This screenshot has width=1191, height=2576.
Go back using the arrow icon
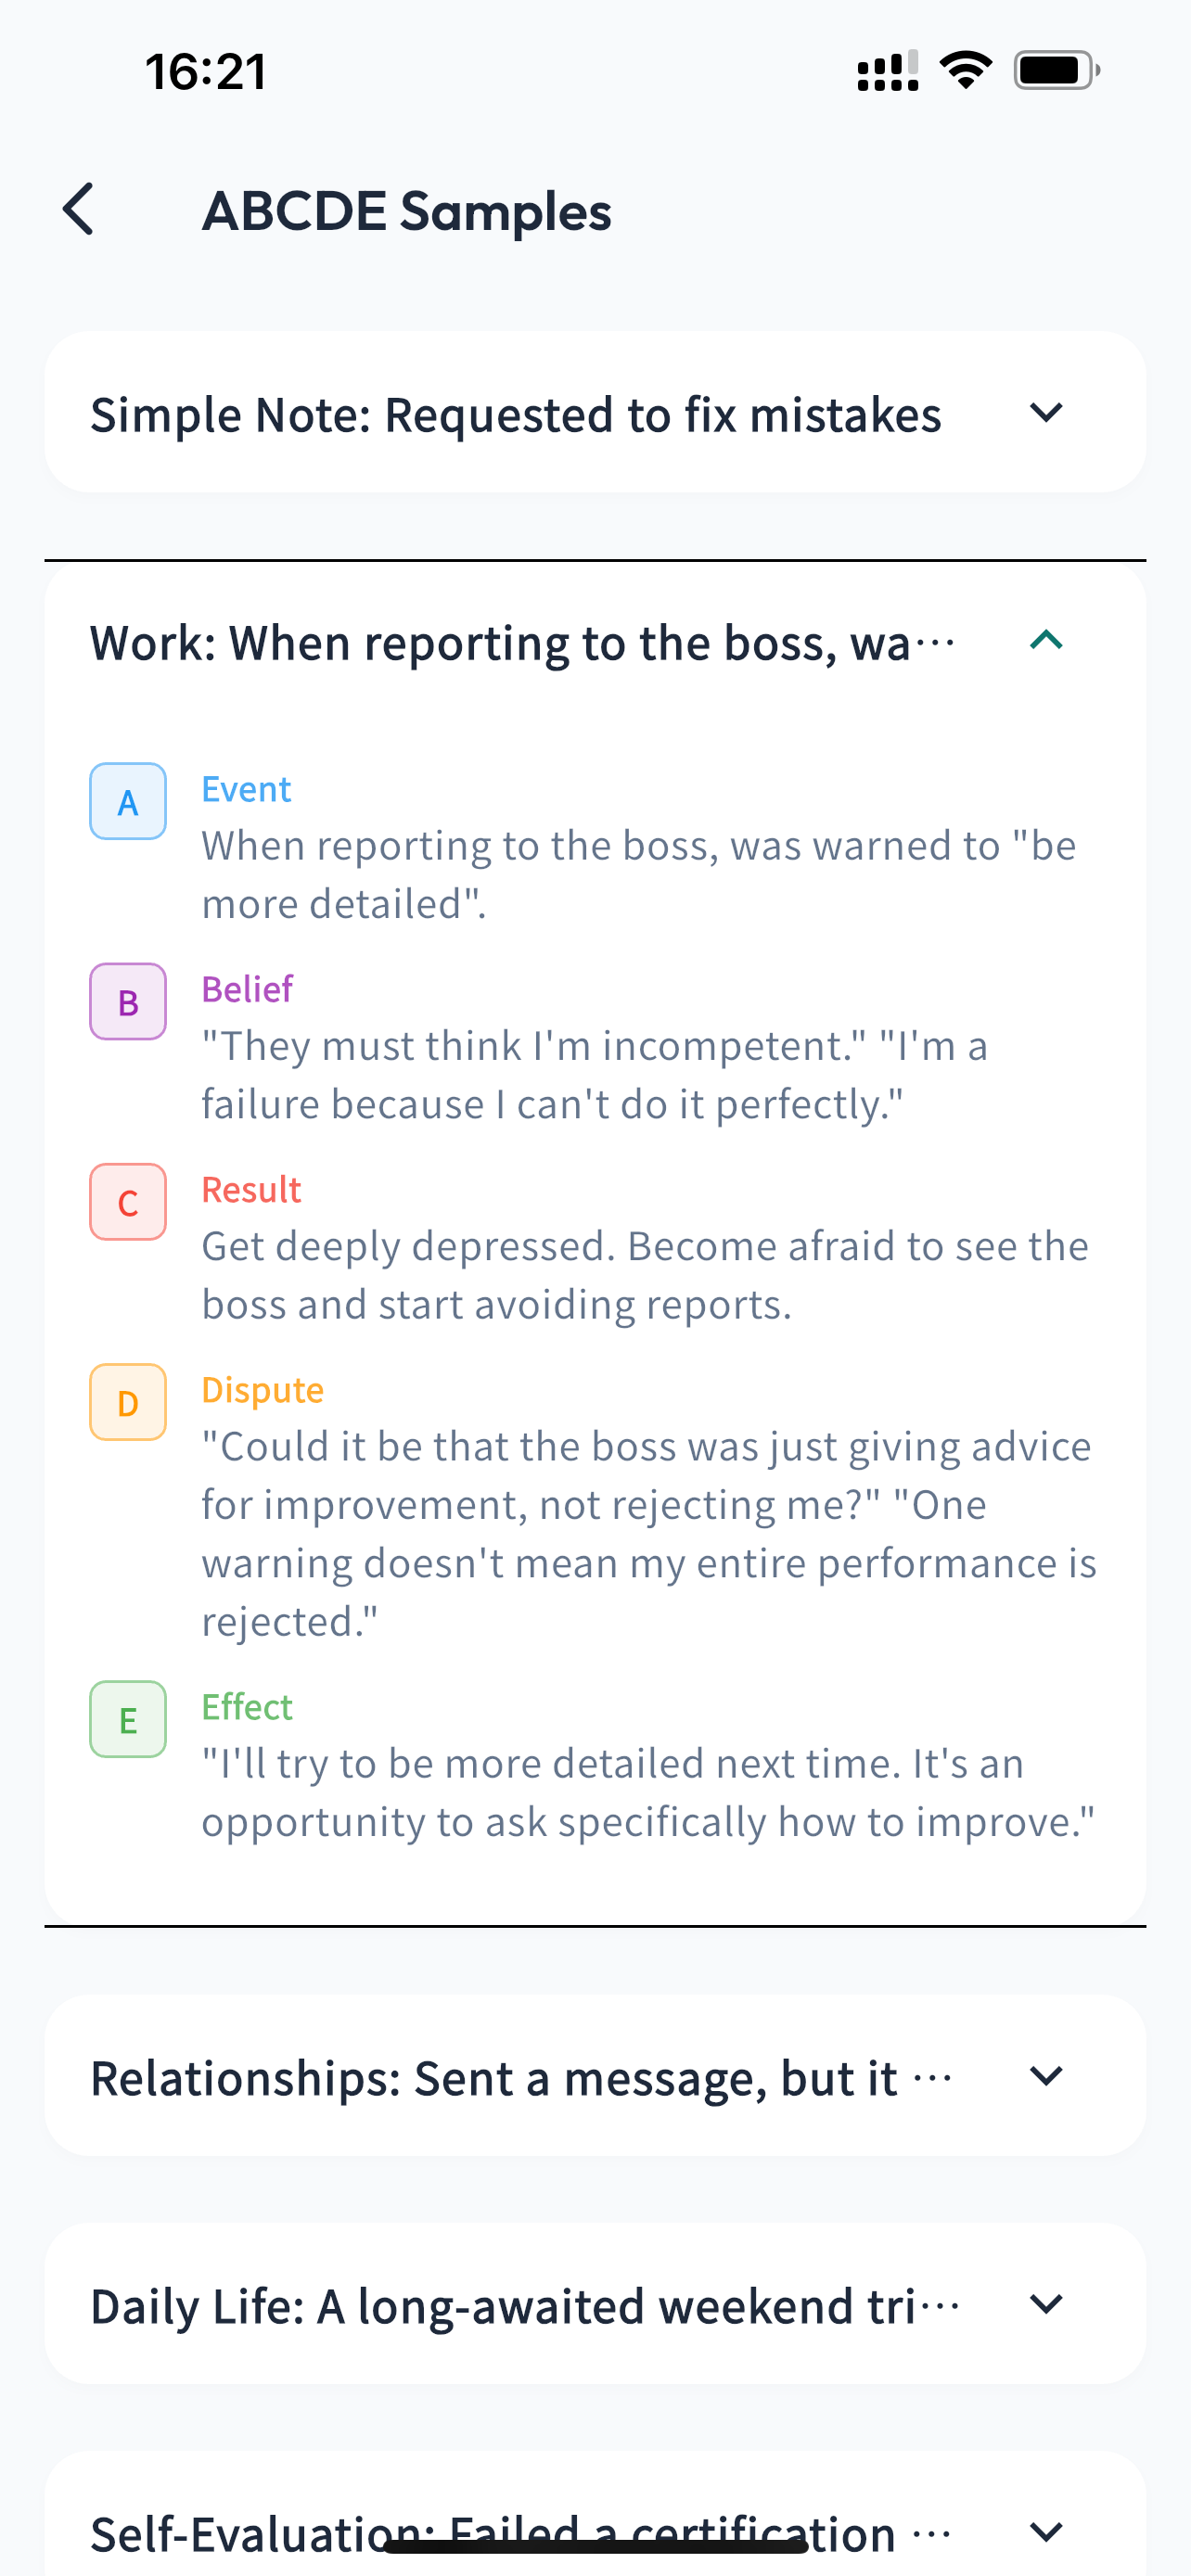78,210
